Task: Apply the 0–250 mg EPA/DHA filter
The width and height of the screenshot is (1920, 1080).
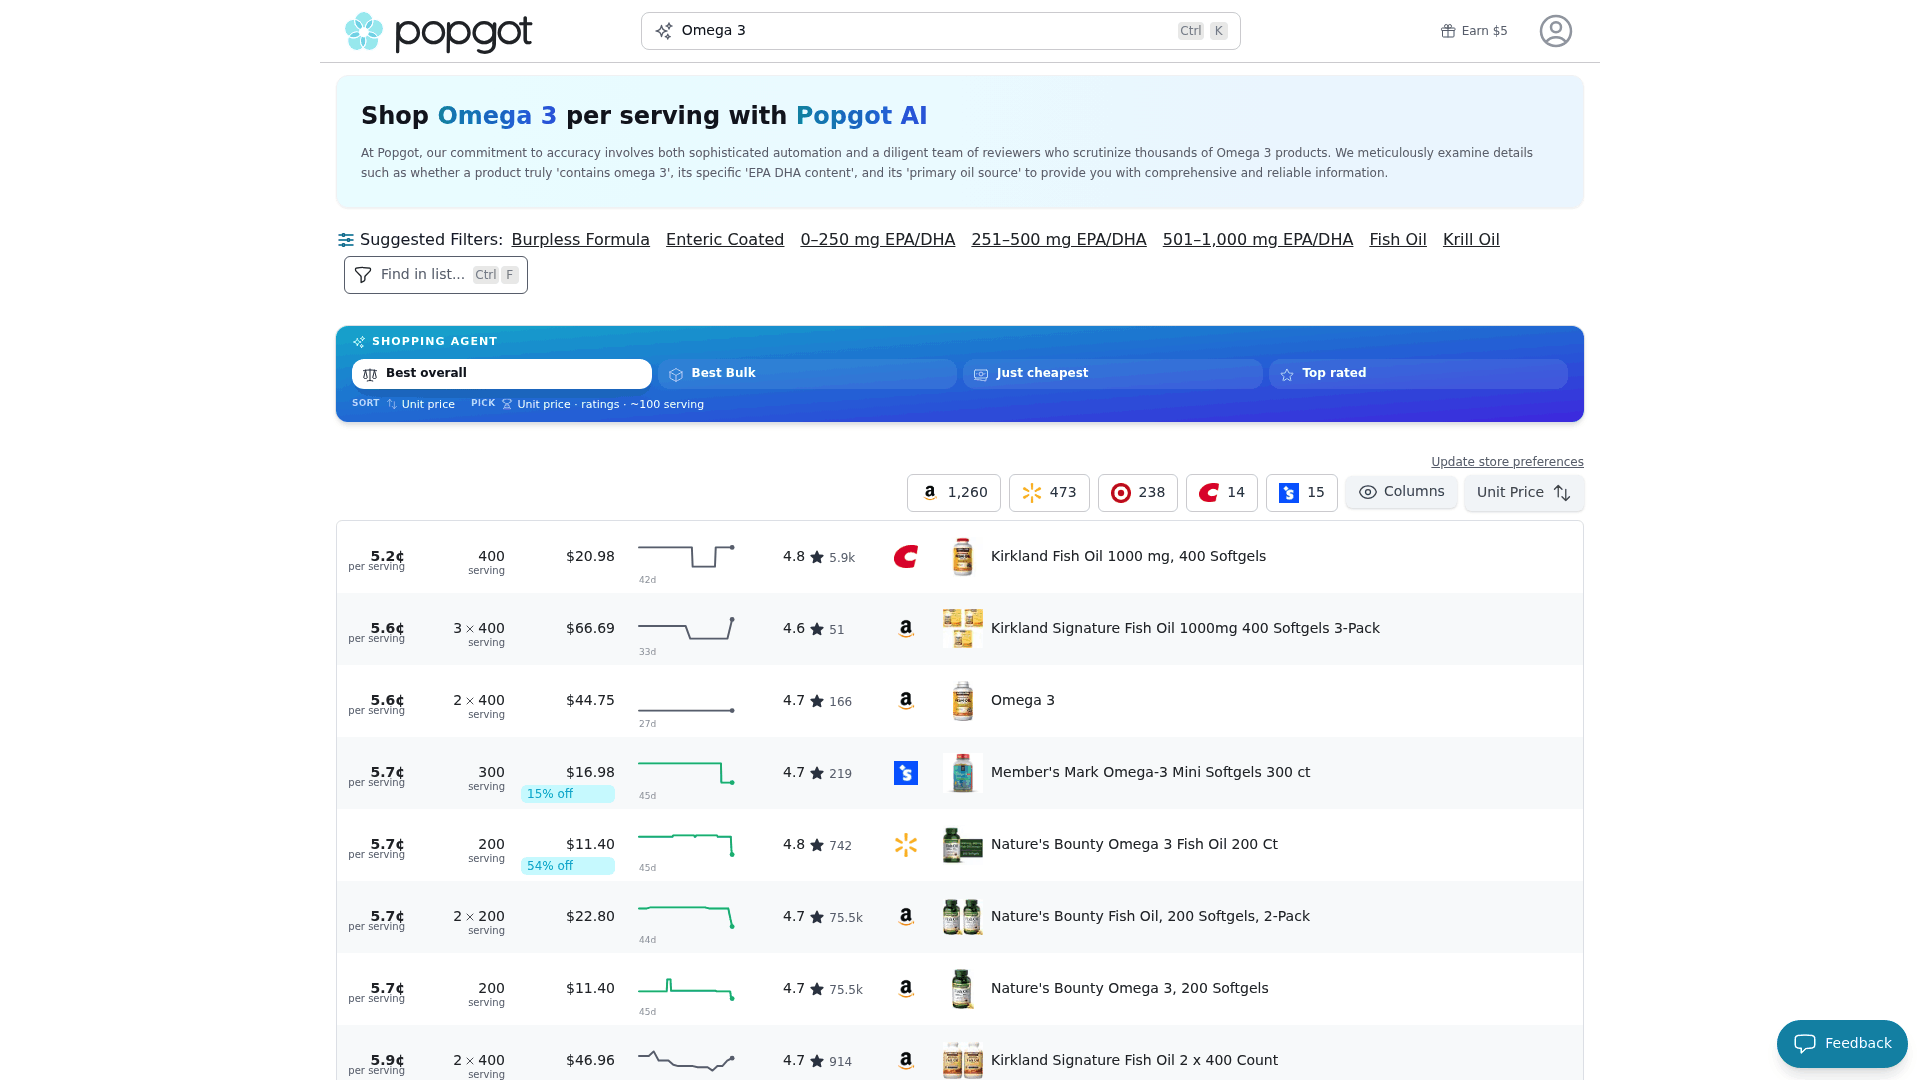Action: [878, 240]
